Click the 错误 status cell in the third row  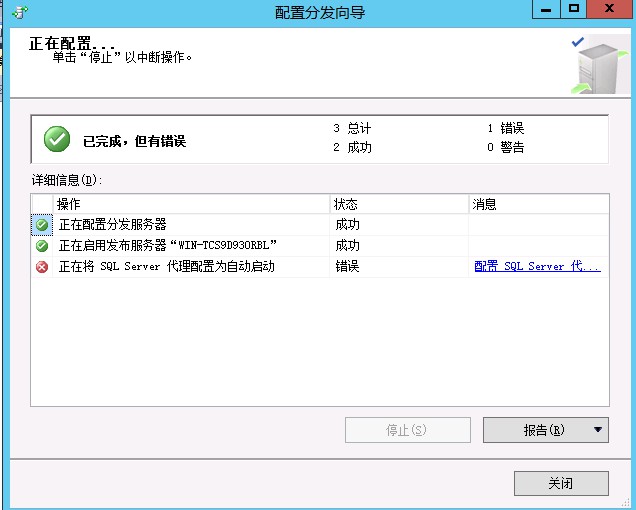(x=347, y=267)
